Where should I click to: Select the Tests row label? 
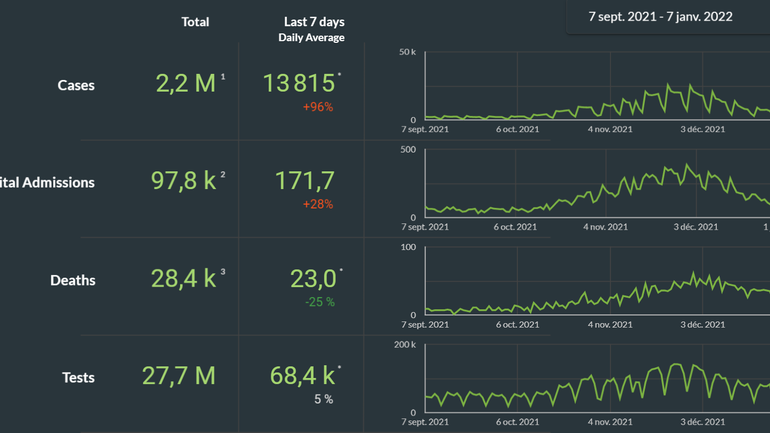pos(78,378)
